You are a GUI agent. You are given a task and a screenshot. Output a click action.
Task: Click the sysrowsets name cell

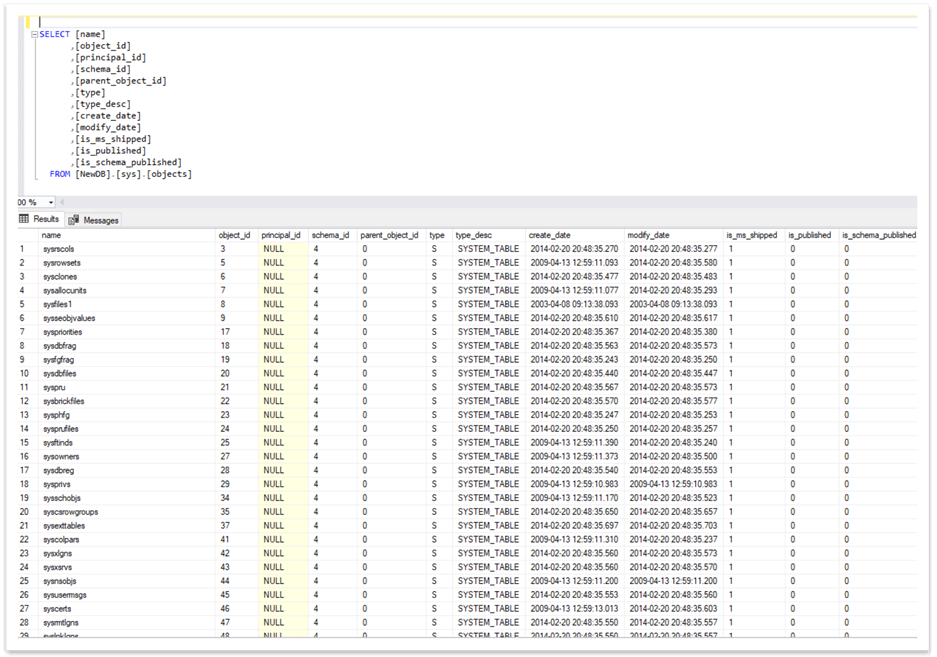[128, 263]
